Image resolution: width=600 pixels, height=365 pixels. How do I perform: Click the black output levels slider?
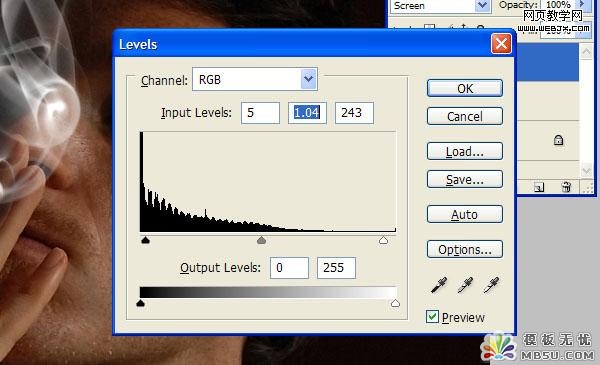tap(140, 303)
